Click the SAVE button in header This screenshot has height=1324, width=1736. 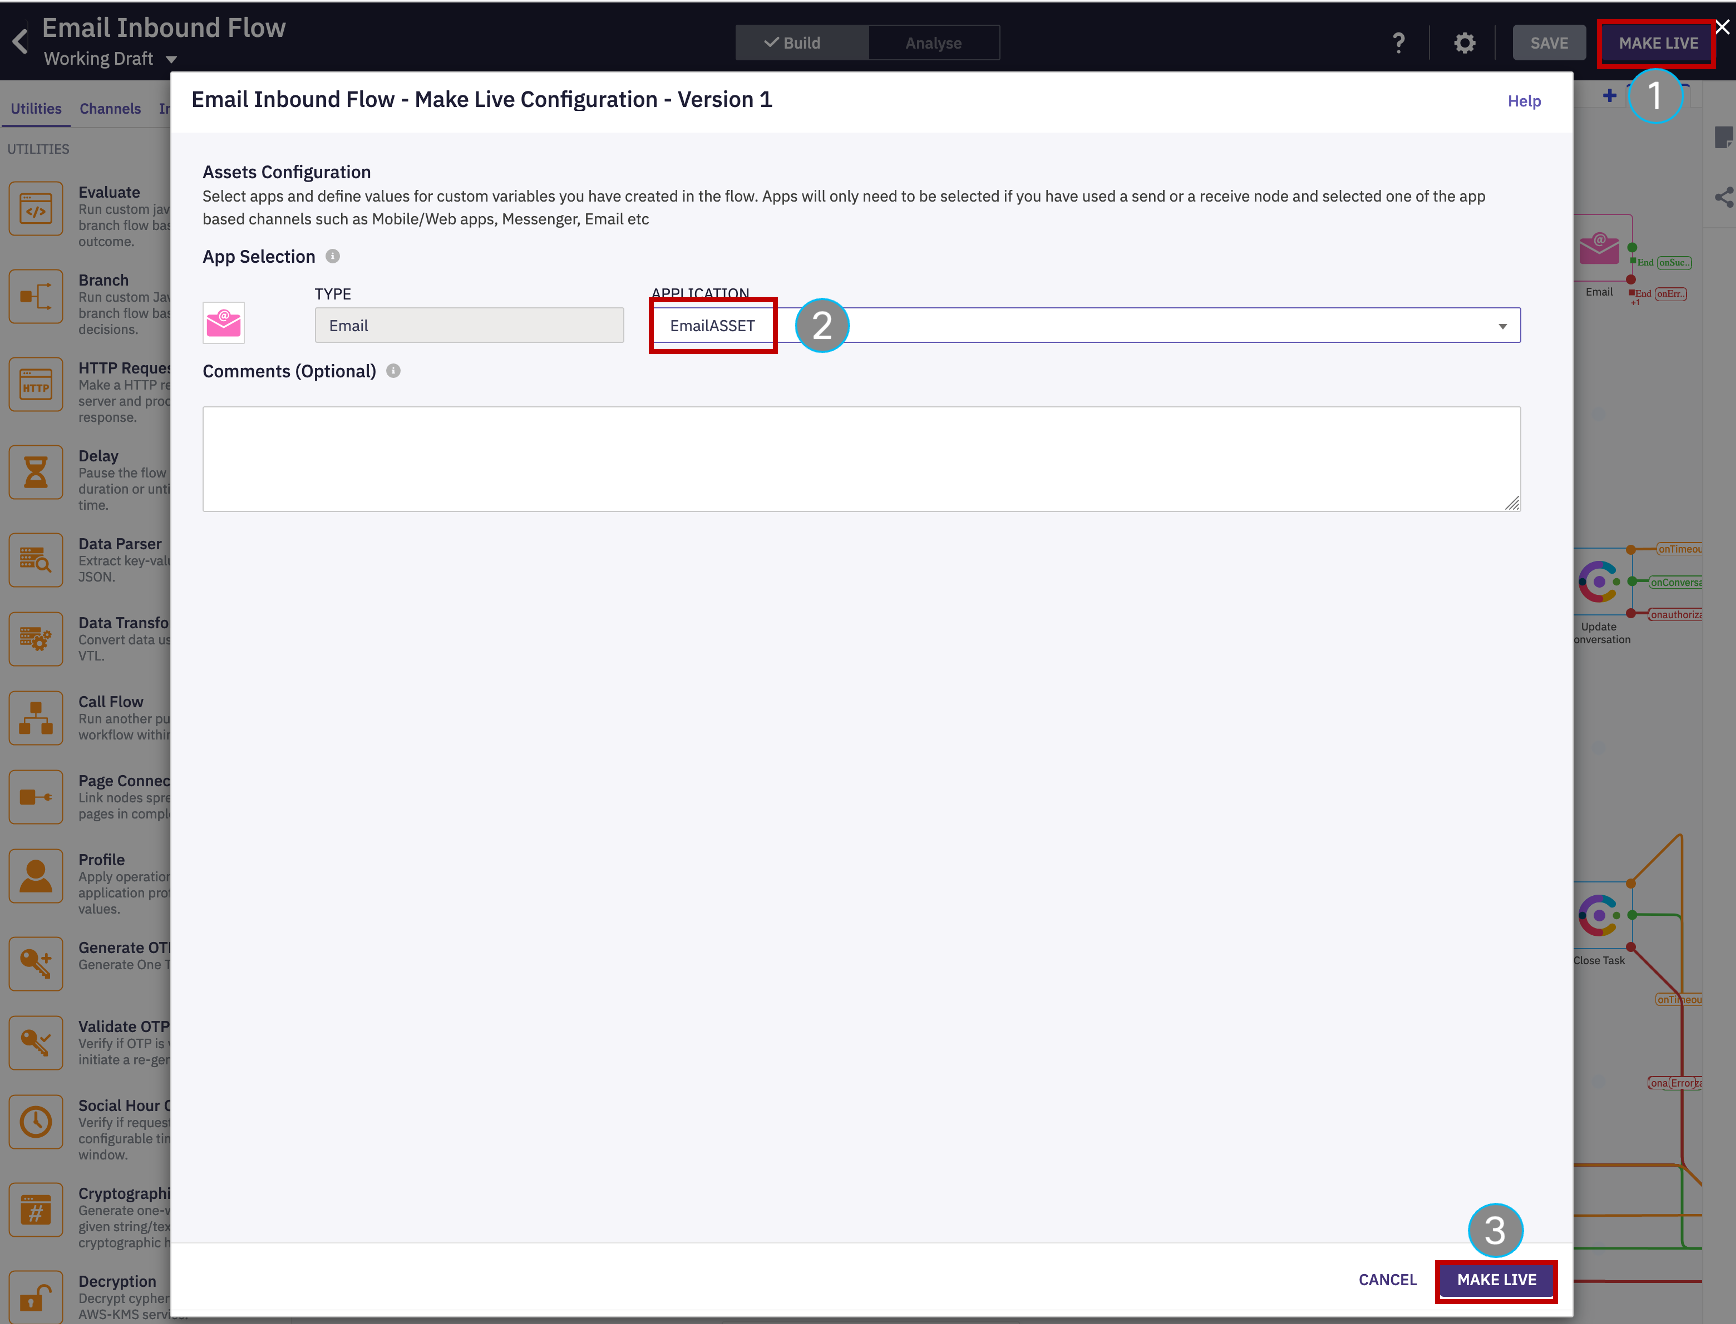1549,43
